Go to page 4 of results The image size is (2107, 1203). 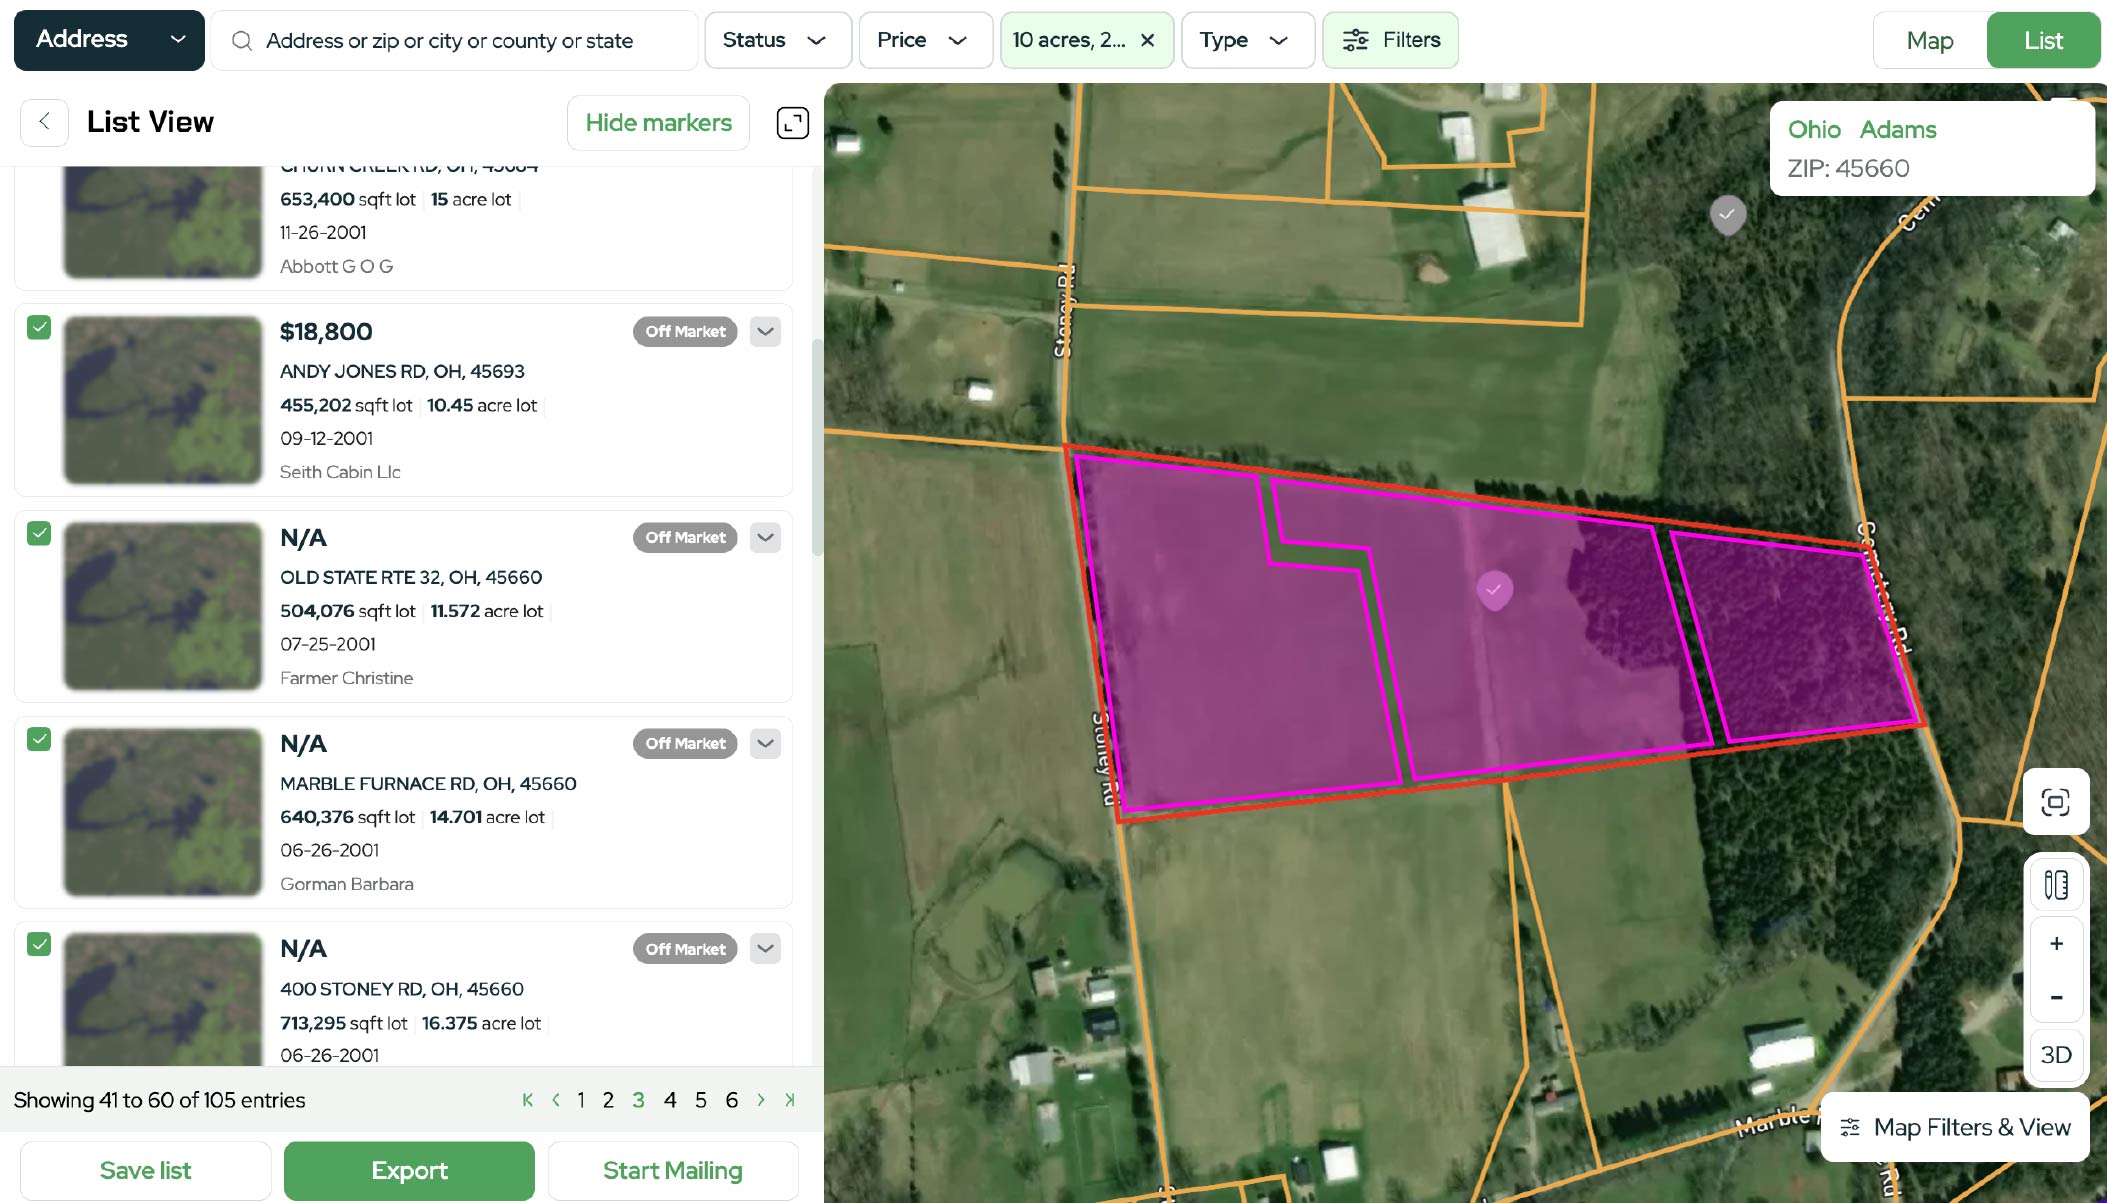click(x=669, y=1100)
